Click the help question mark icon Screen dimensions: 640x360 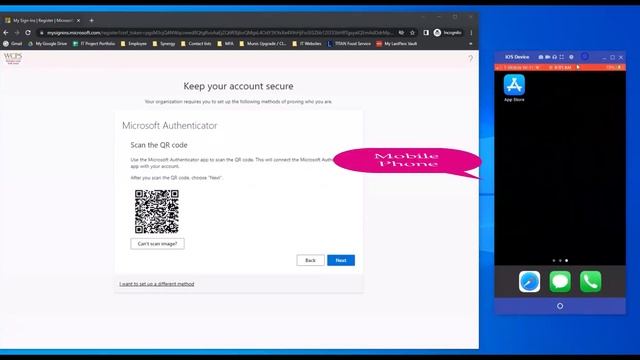click(x=471, y=58)
